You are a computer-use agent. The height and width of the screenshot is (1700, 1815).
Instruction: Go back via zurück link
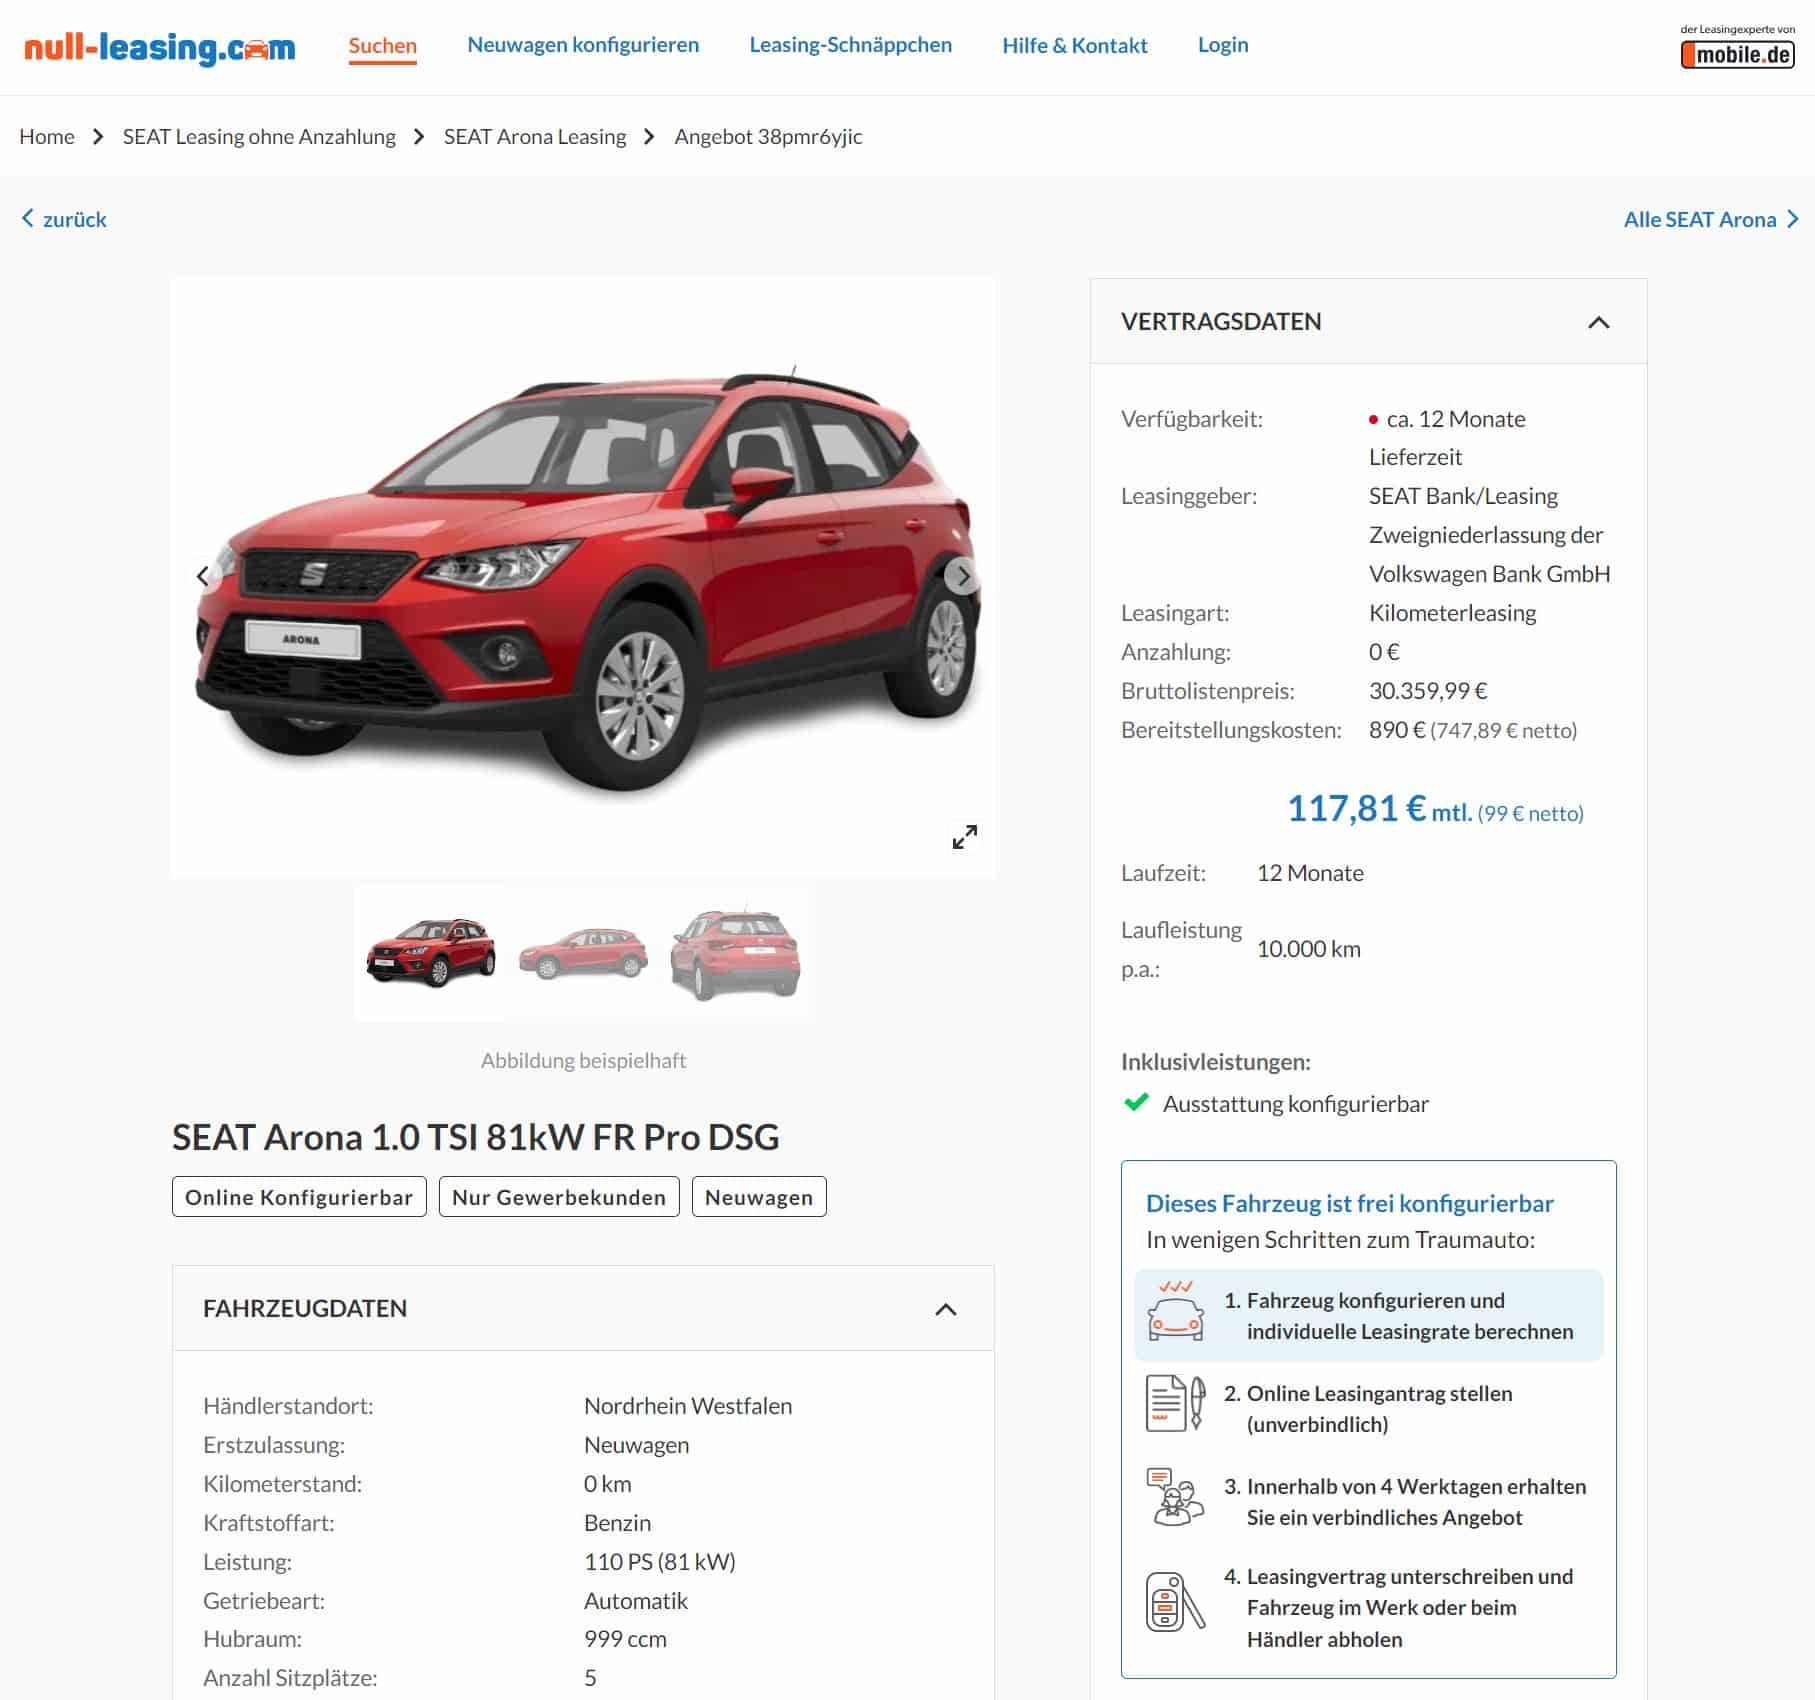pyautogui.click(x=64, y=219)
